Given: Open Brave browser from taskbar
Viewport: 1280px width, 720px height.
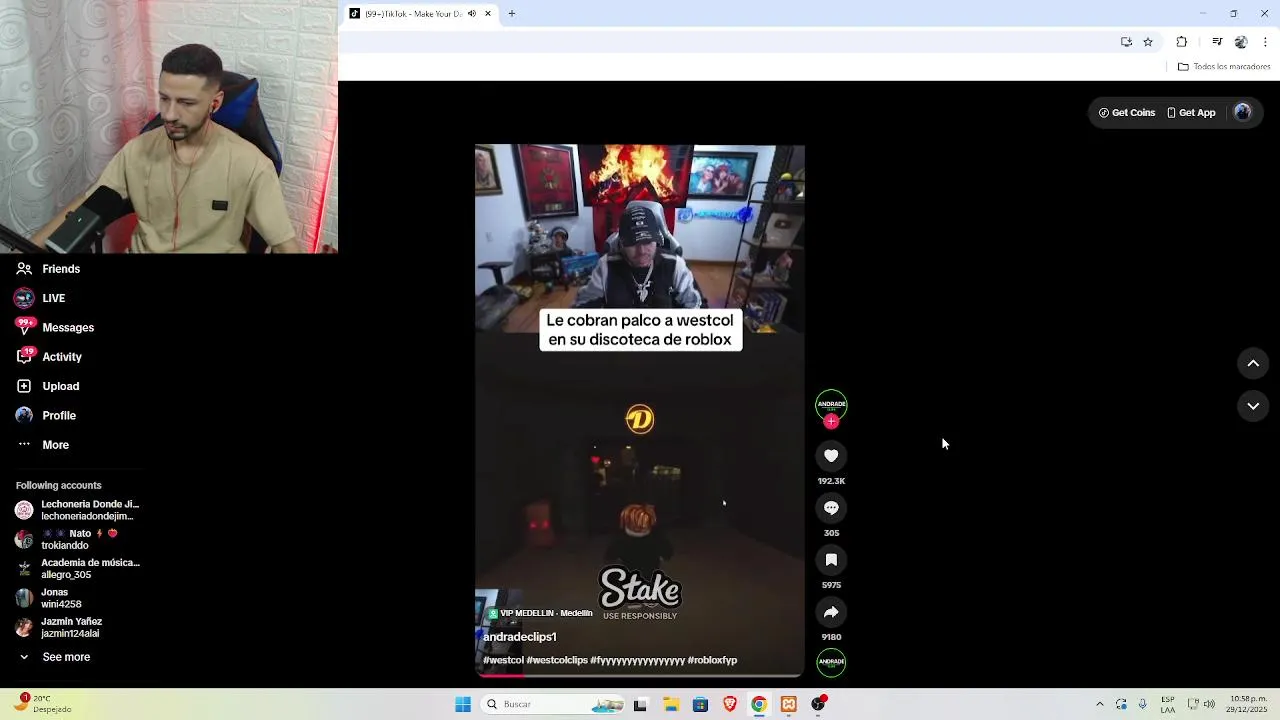Looking at the screenshot, I should (x=730, y=705).
